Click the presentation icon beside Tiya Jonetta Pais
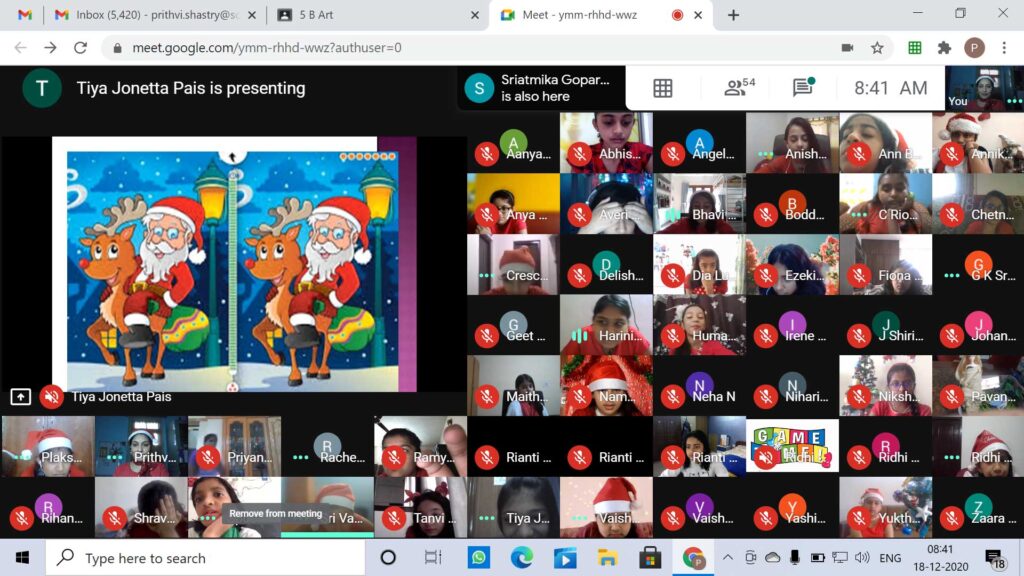This screenshot has height=576, width=1024. (20, 396)
